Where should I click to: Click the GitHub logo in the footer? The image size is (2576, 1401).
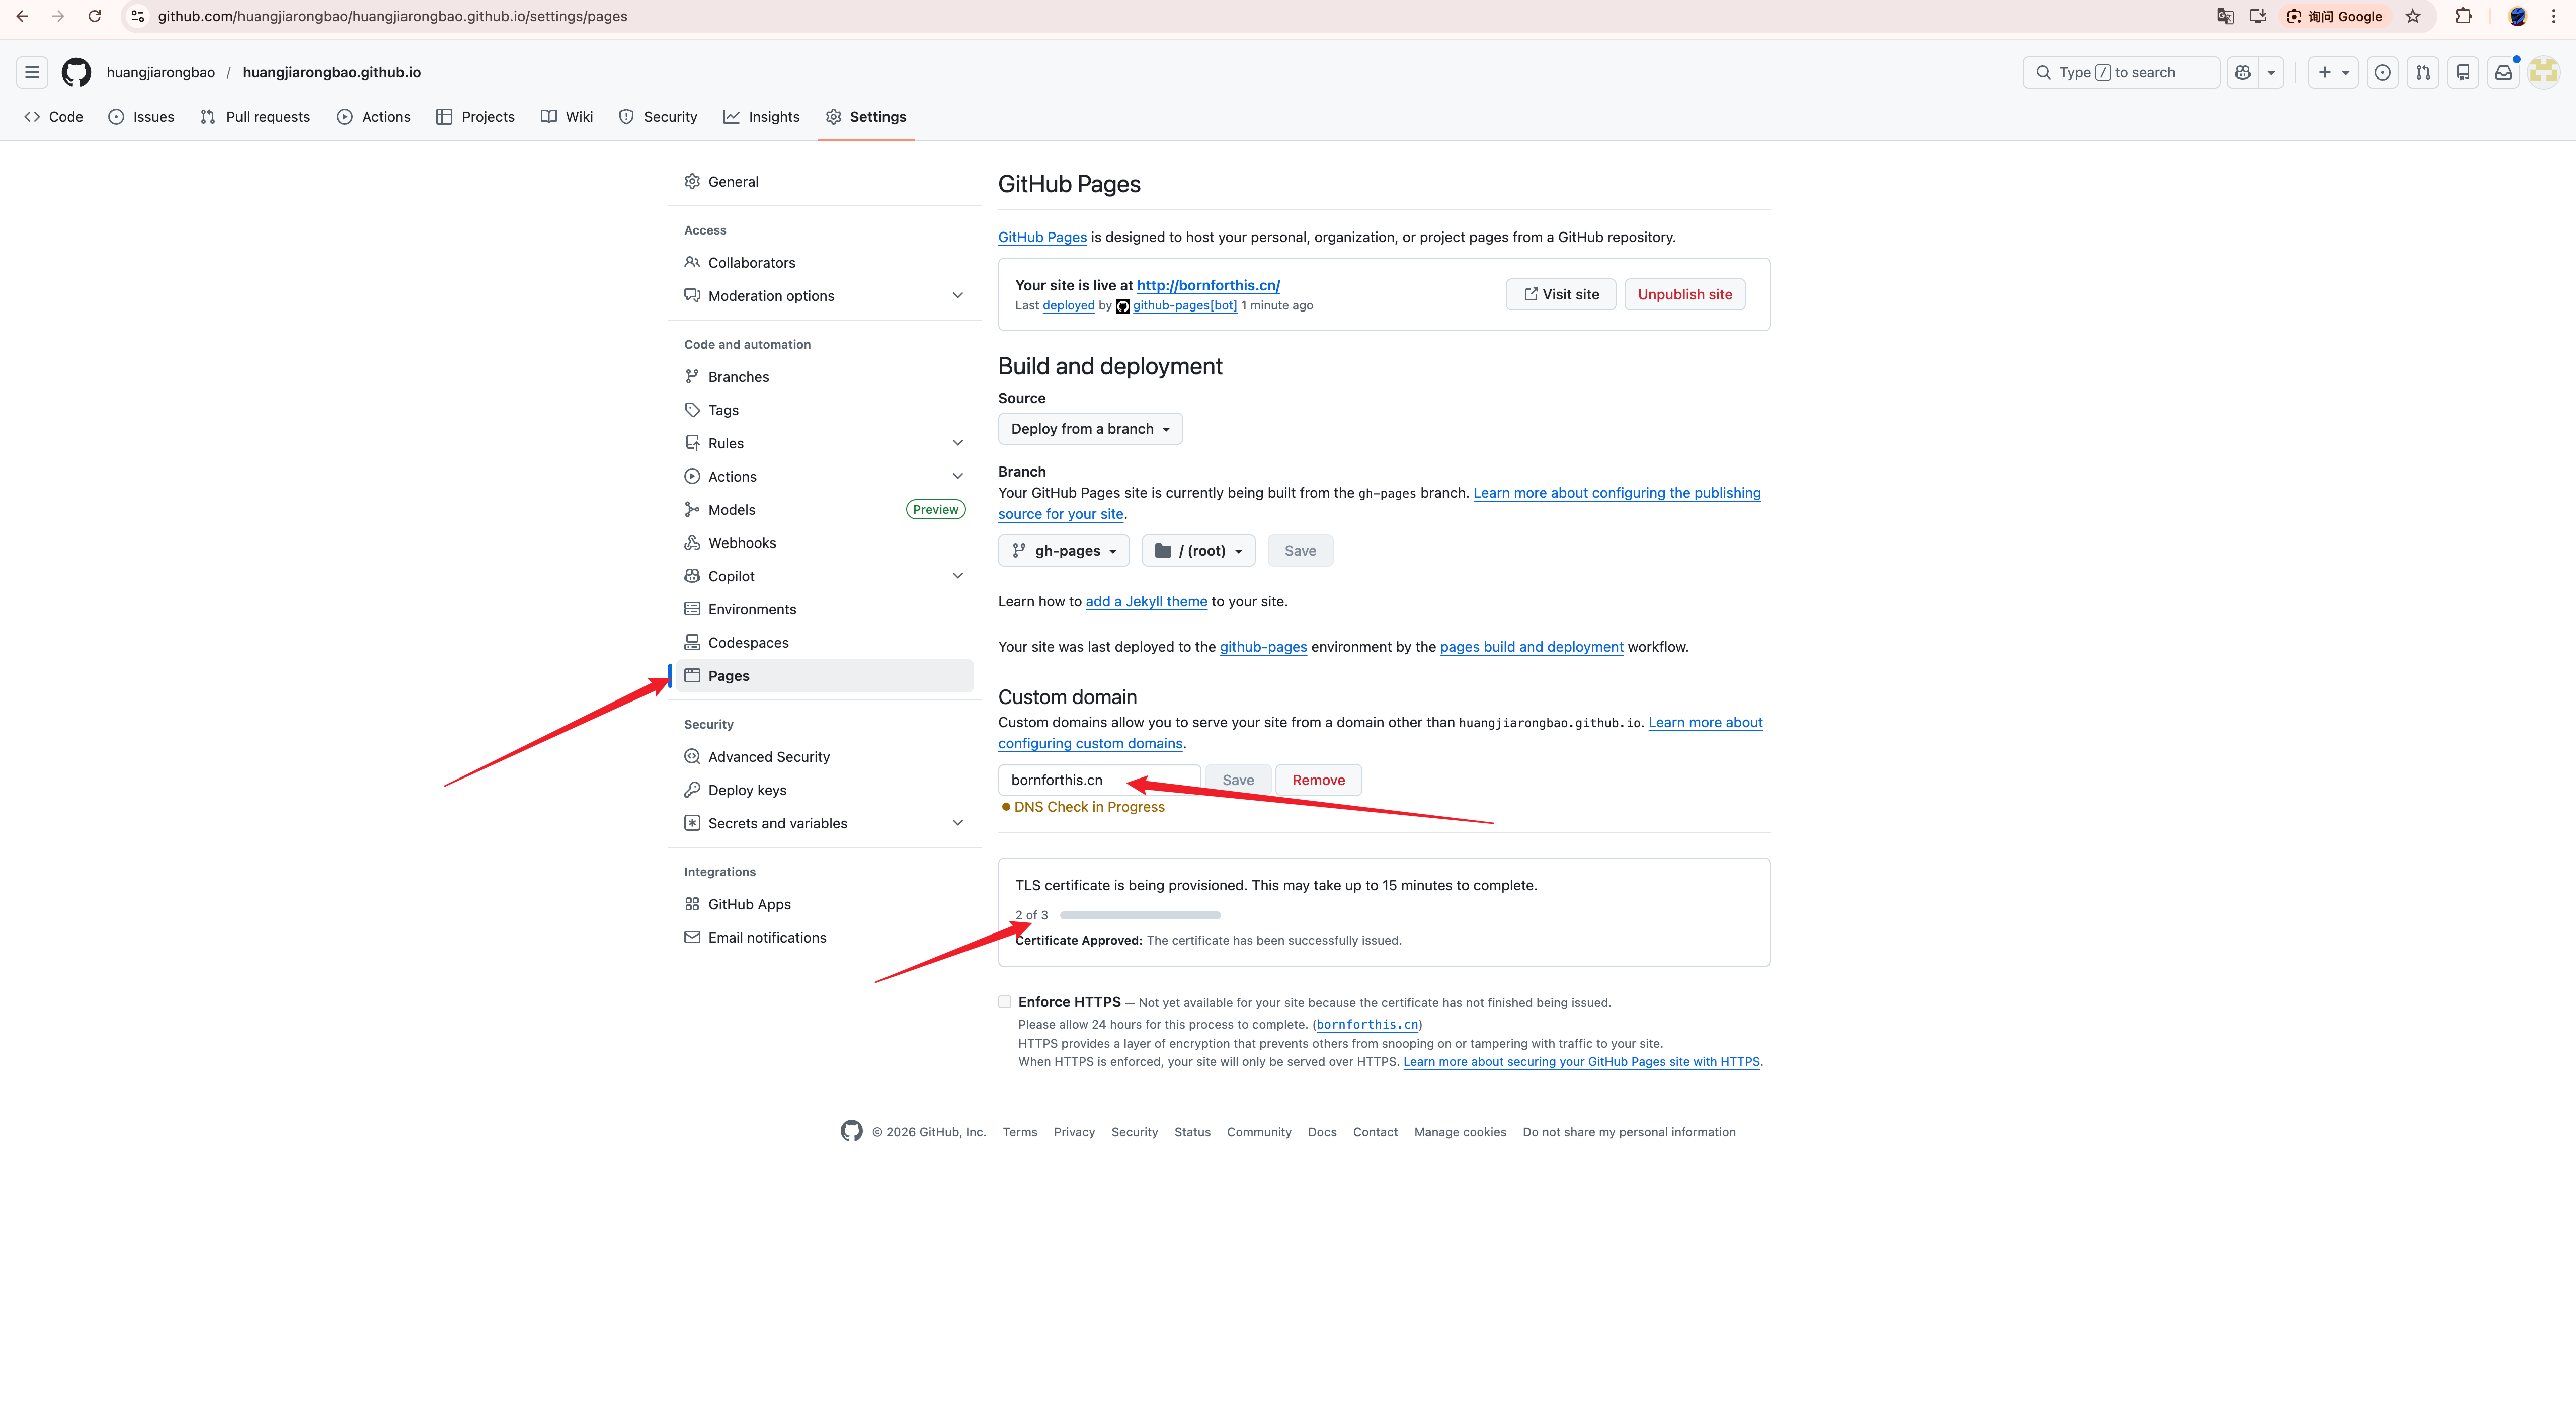852,1131
